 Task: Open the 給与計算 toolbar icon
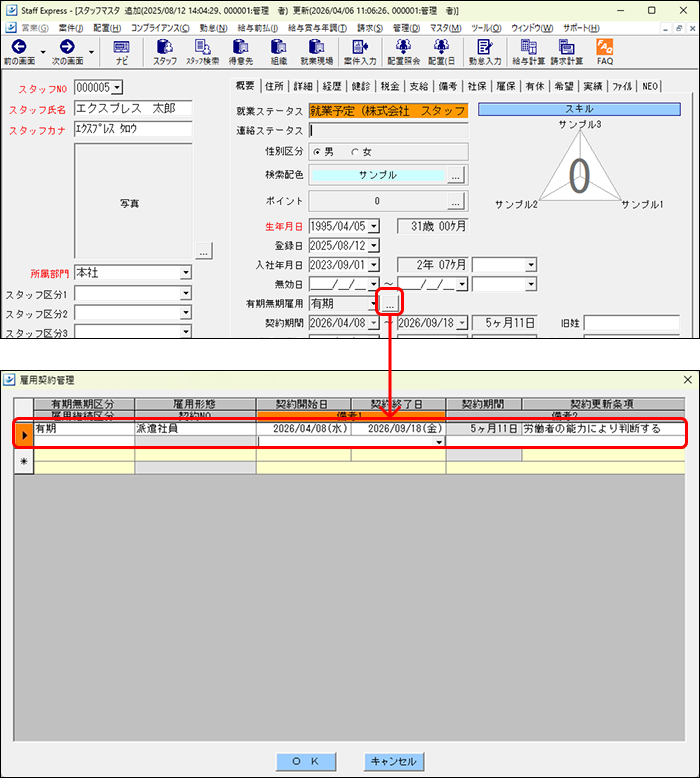(x=528, y=52)
